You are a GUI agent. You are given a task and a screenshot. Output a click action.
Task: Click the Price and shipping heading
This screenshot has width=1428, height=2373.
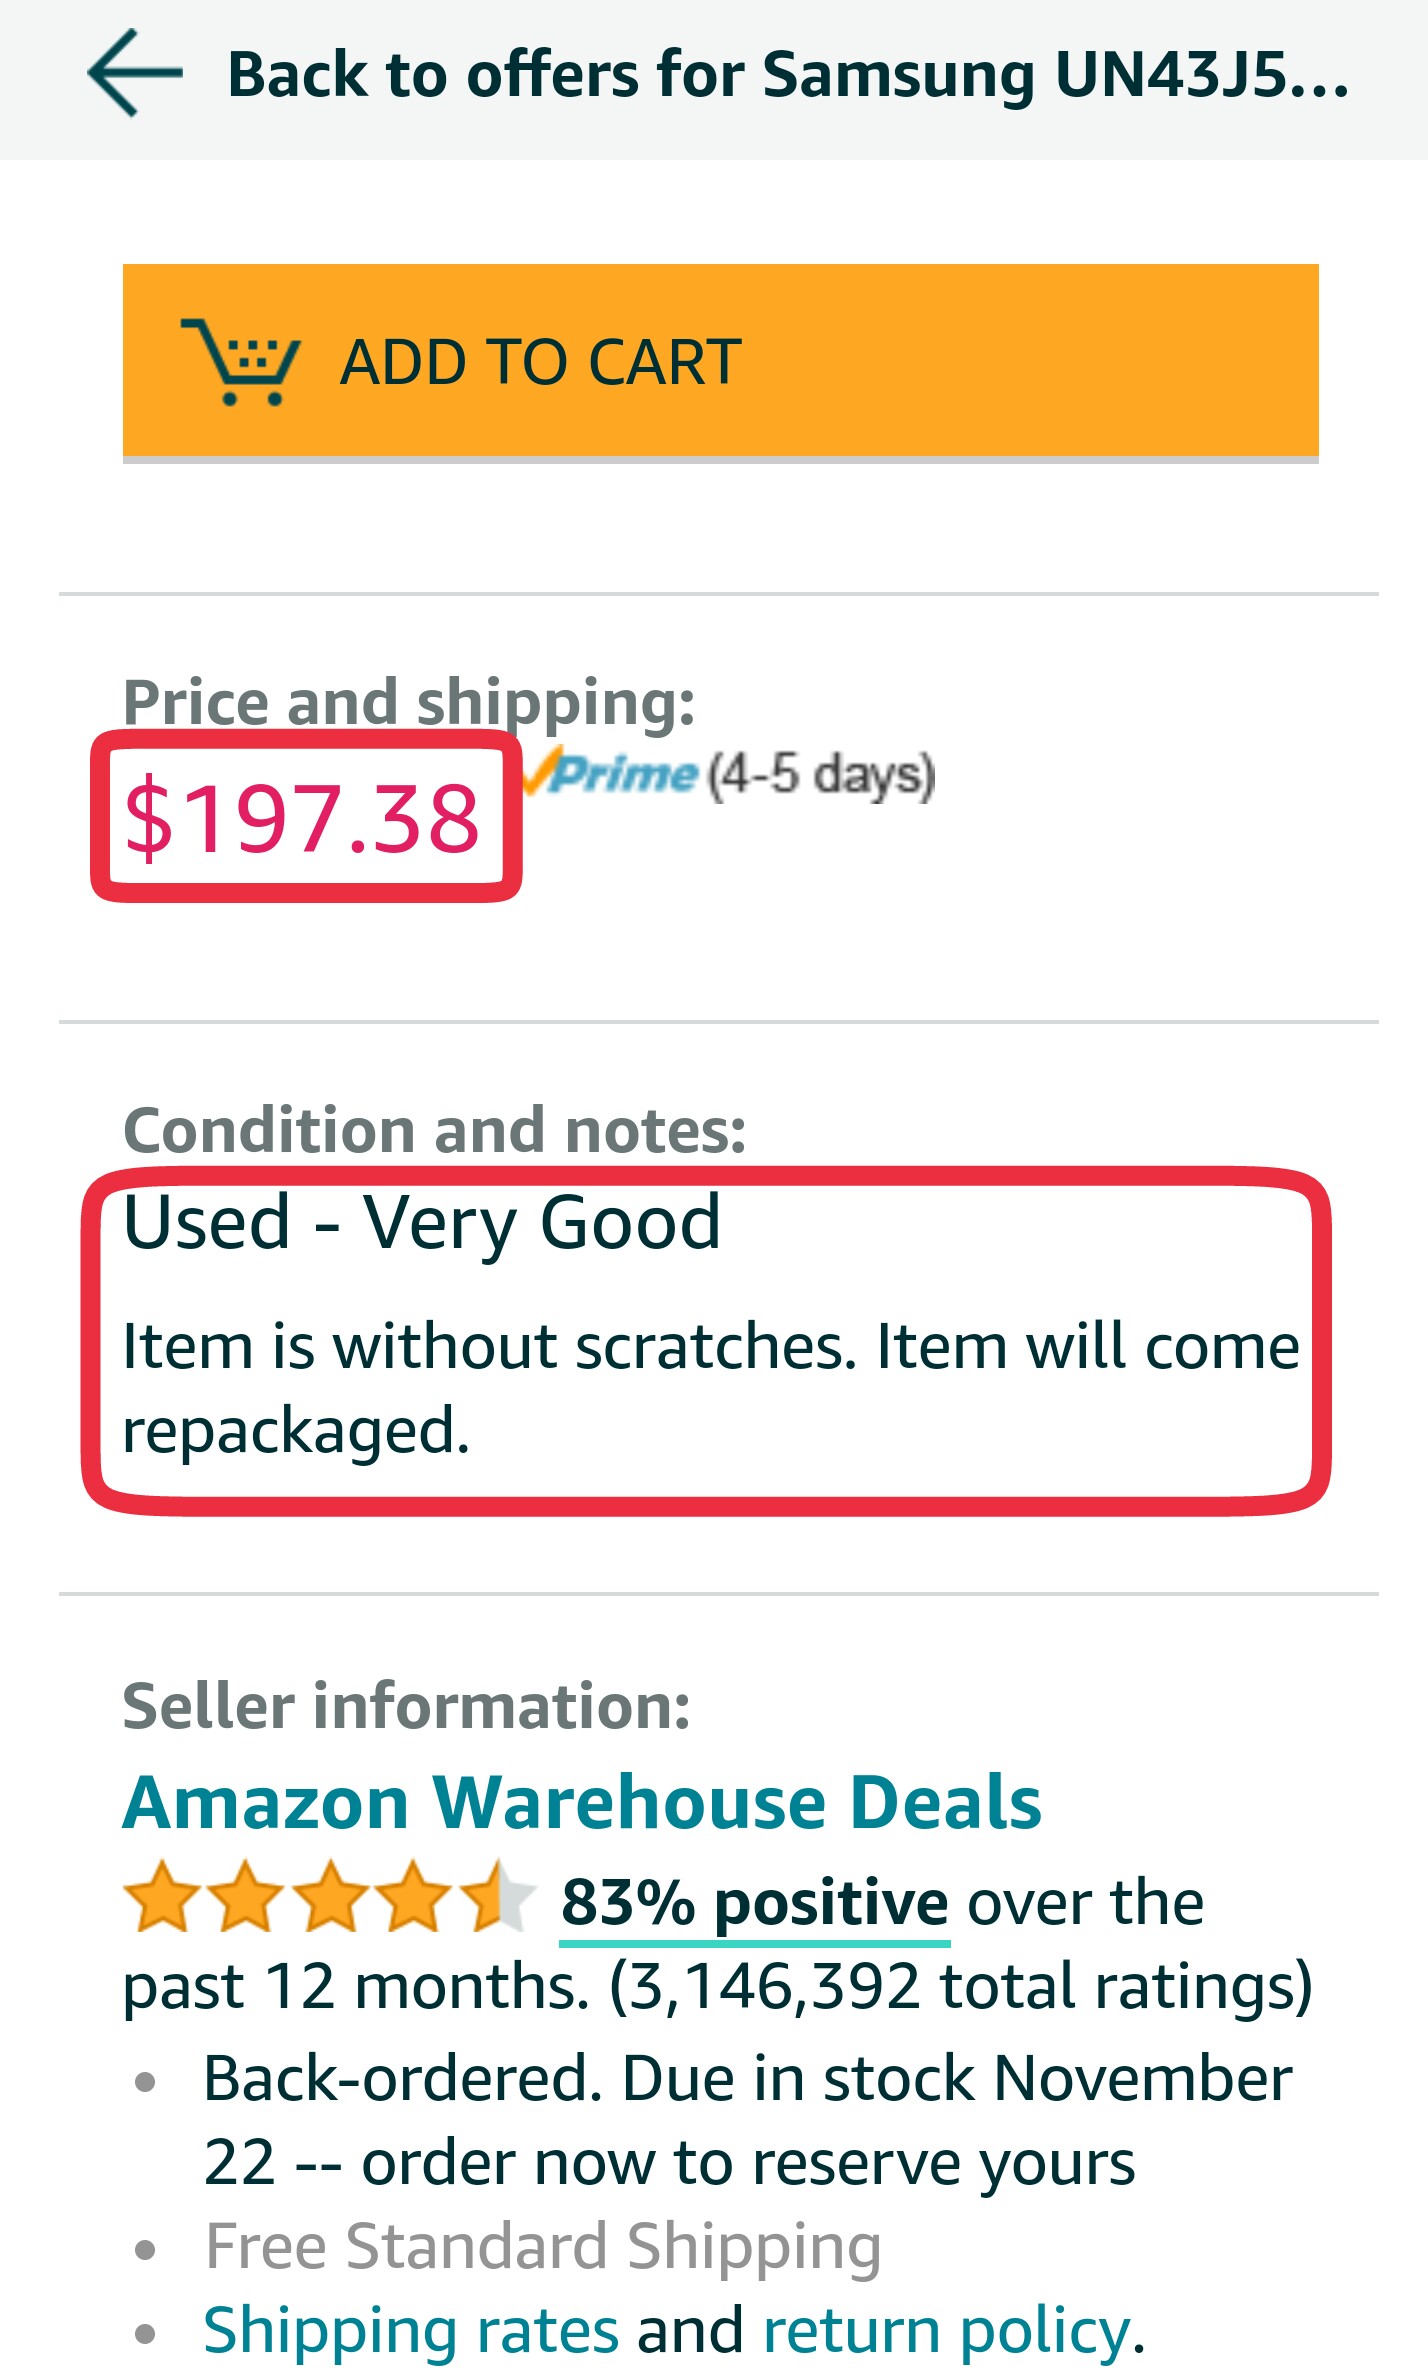[x=408, y=701]
